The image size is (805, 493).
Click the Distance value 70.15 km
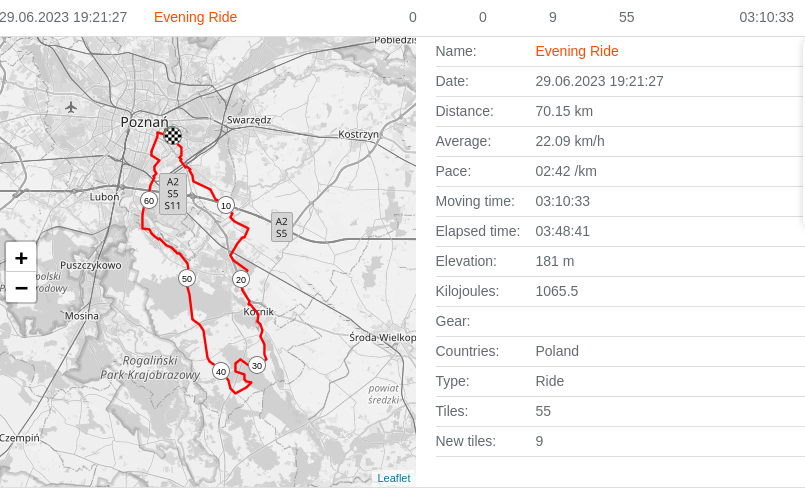pos(564,111)
